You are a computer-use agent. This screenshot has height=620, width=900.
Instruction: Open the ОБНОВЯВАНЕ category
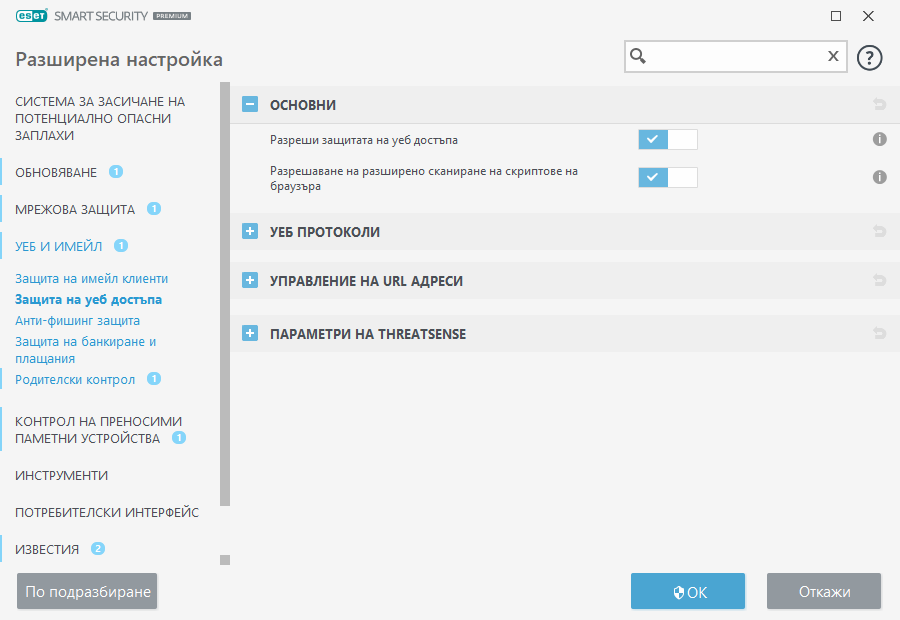point(56,173)
